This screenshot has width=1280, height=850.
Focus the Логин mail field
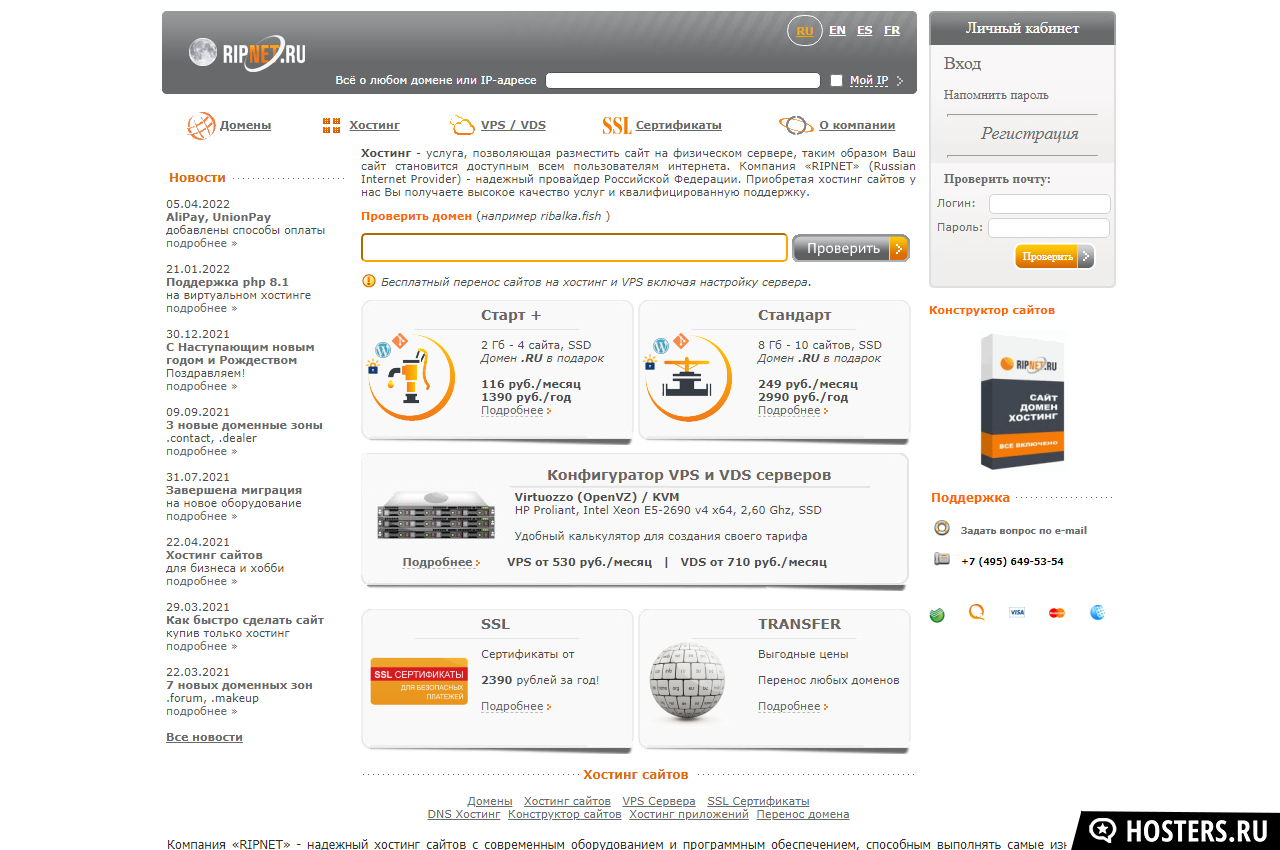point(1050,204)
